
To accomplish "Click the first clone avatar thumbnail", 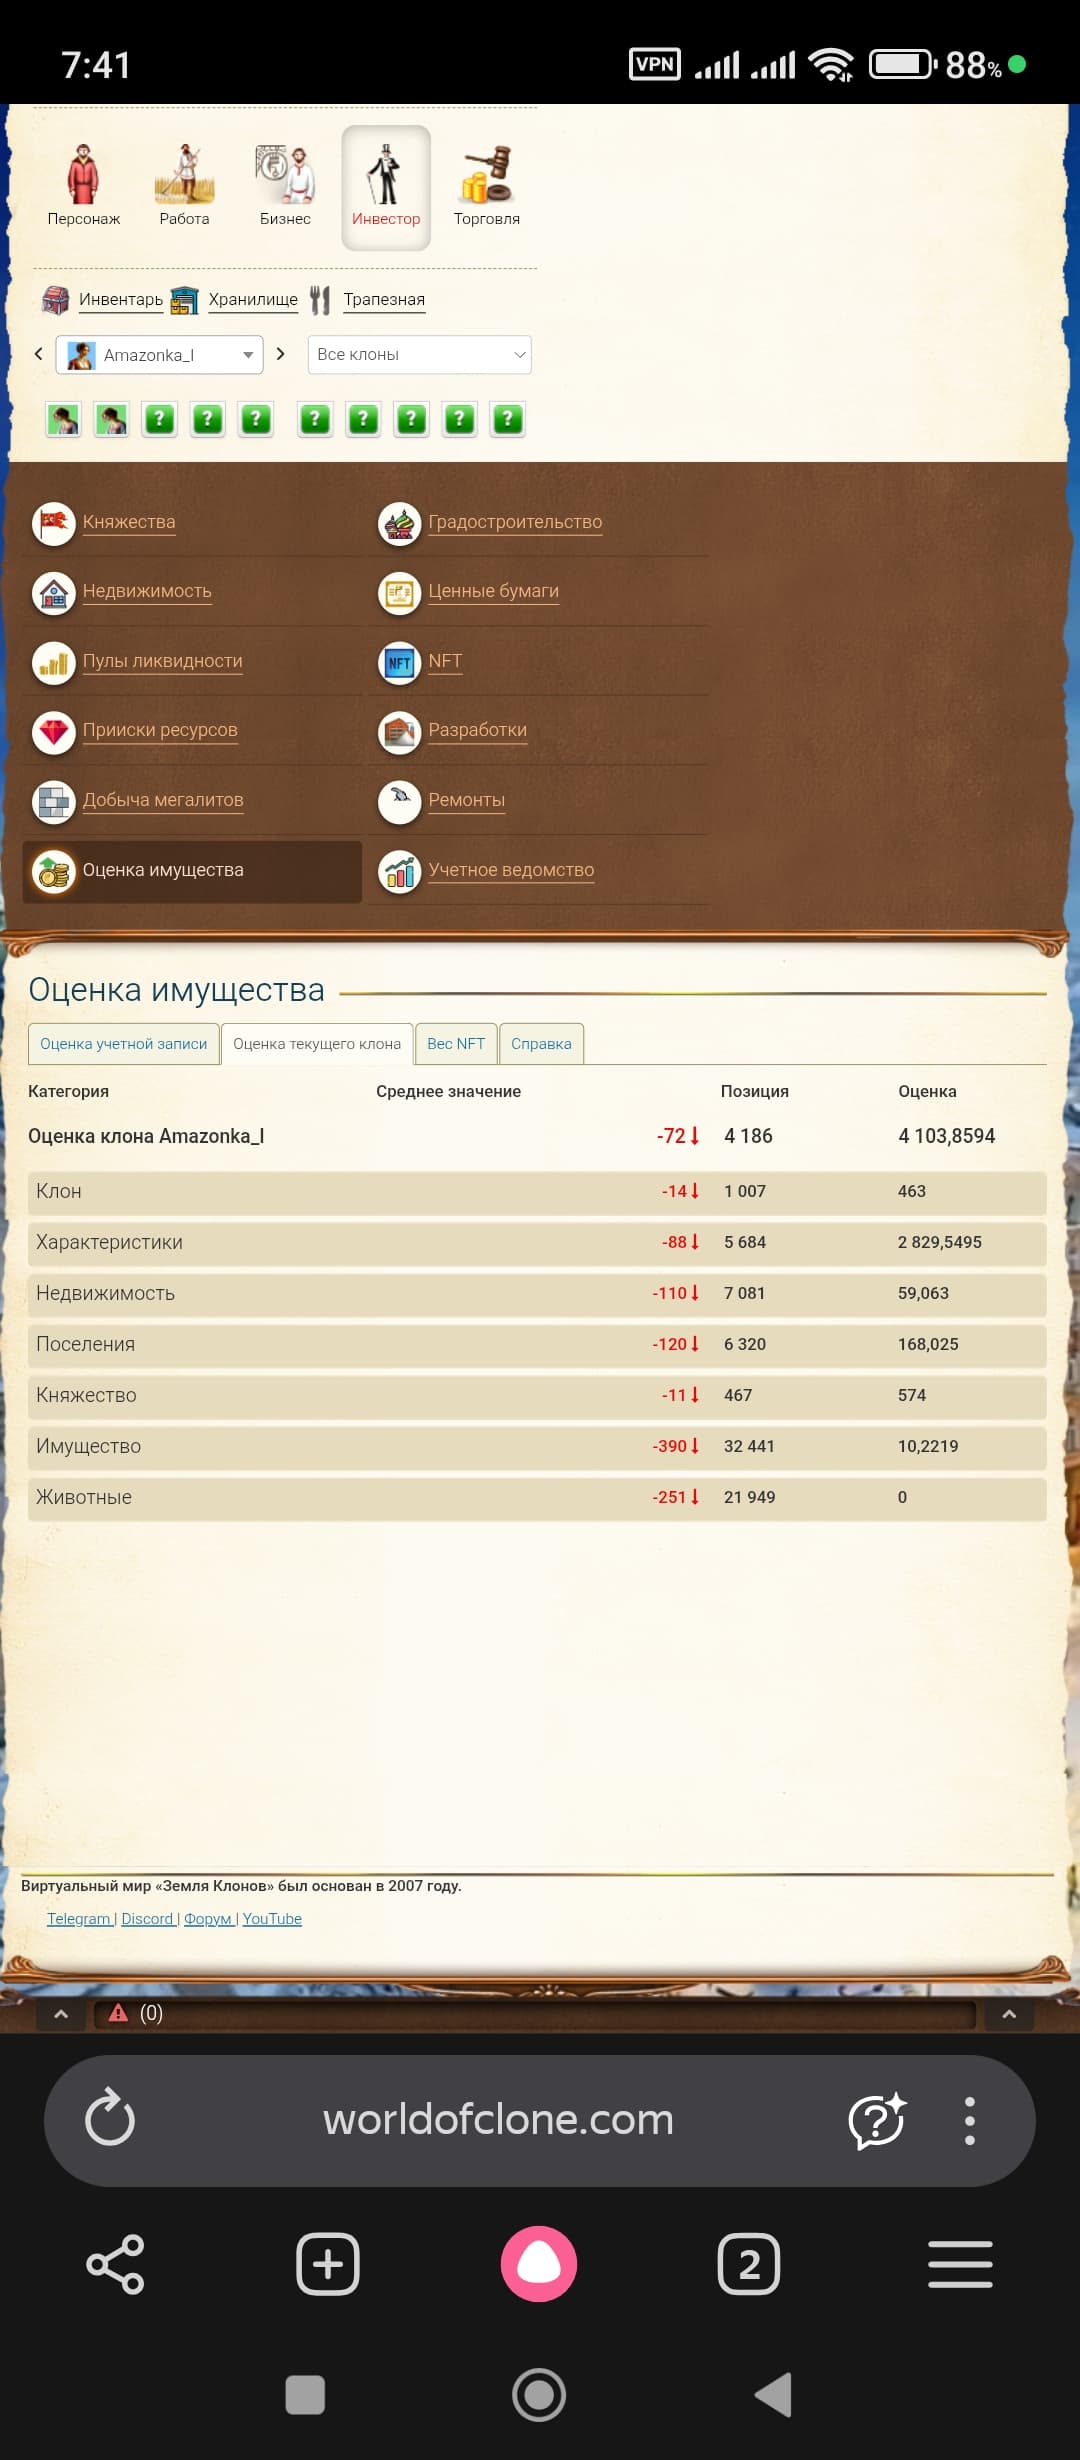I will click(63, 419).
